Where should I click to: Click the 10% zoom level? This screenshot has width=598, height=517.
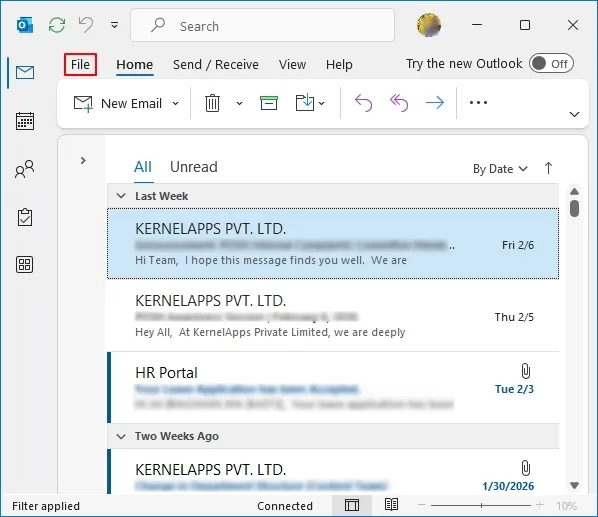[566, 506]
